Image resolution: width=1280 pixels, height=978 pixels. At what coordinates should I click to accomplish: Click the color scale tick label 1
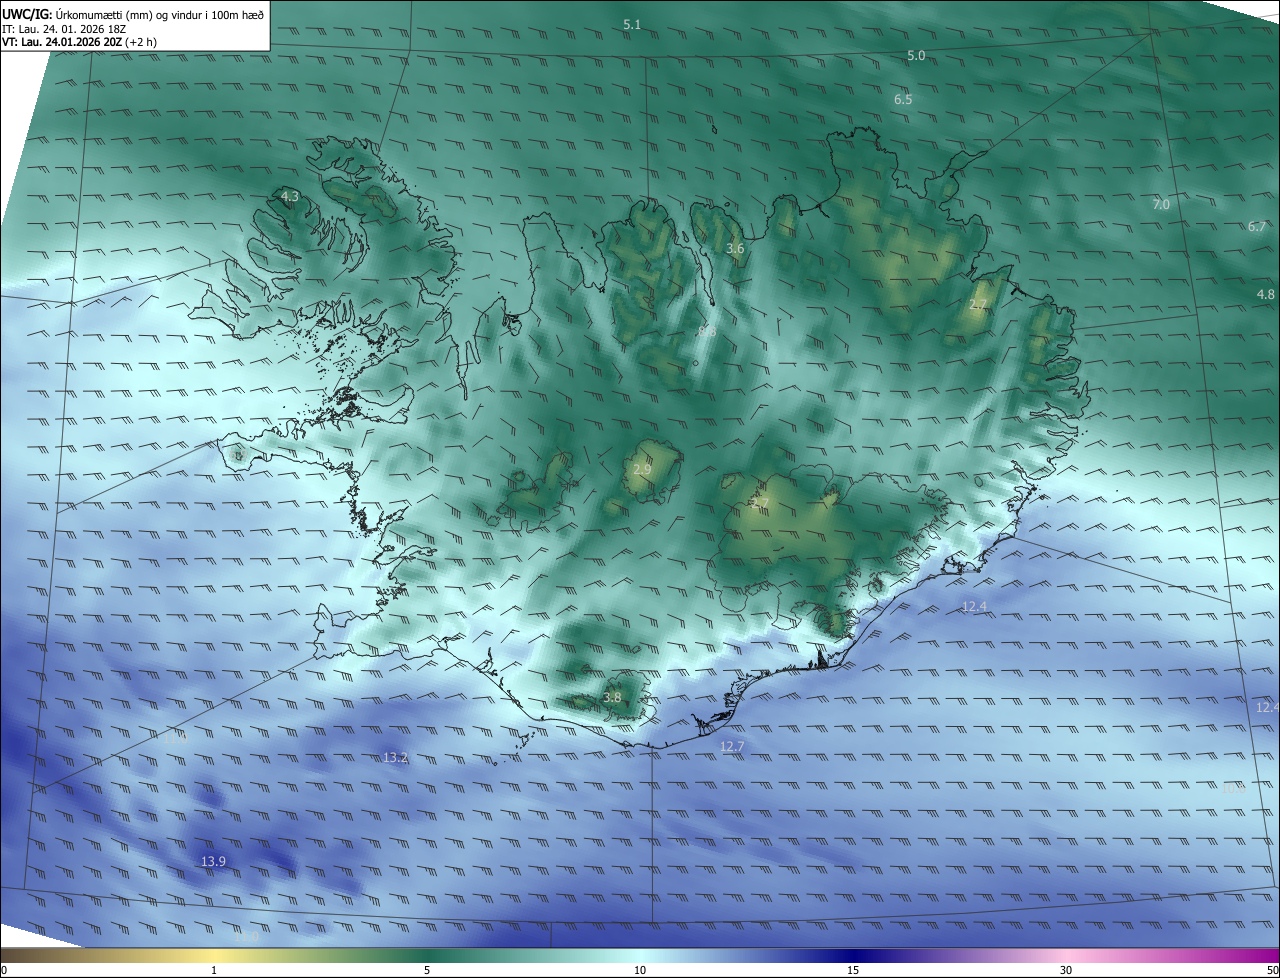(x=214, y=970)
